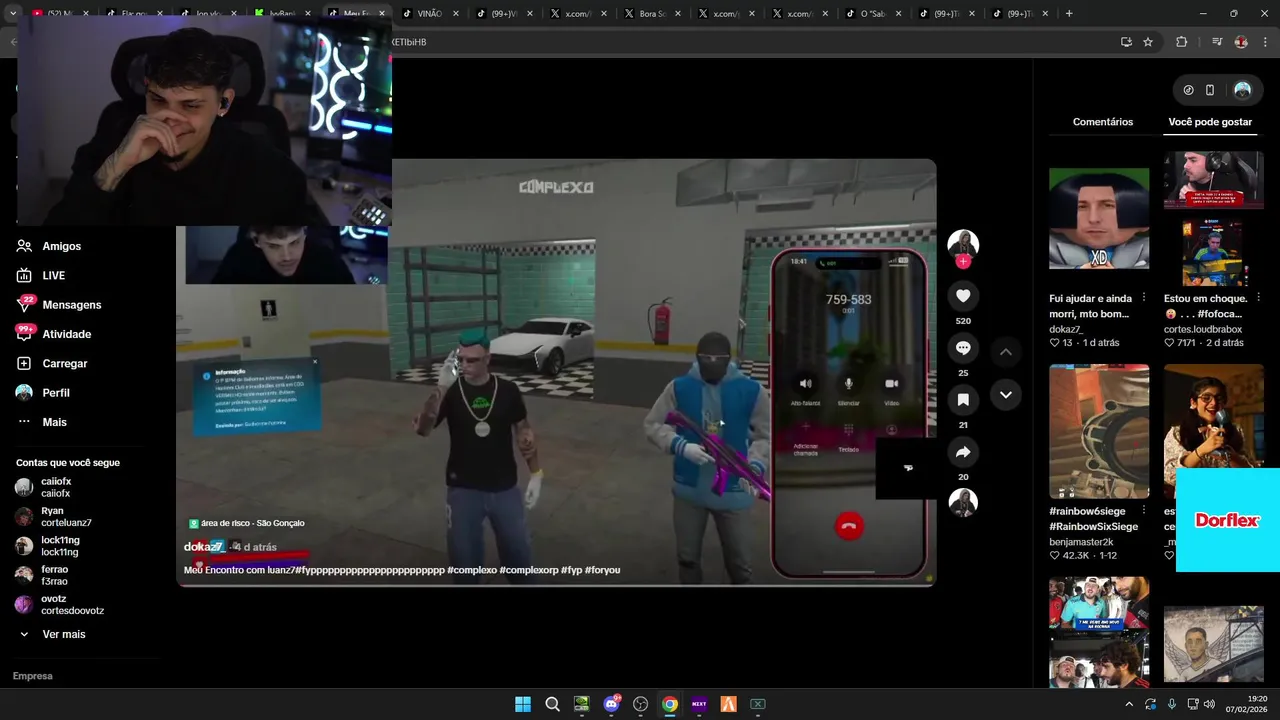Open the tab search dropdown in Chrome
The width and height of the screenshot is (1280, 720).
point(13,14)
